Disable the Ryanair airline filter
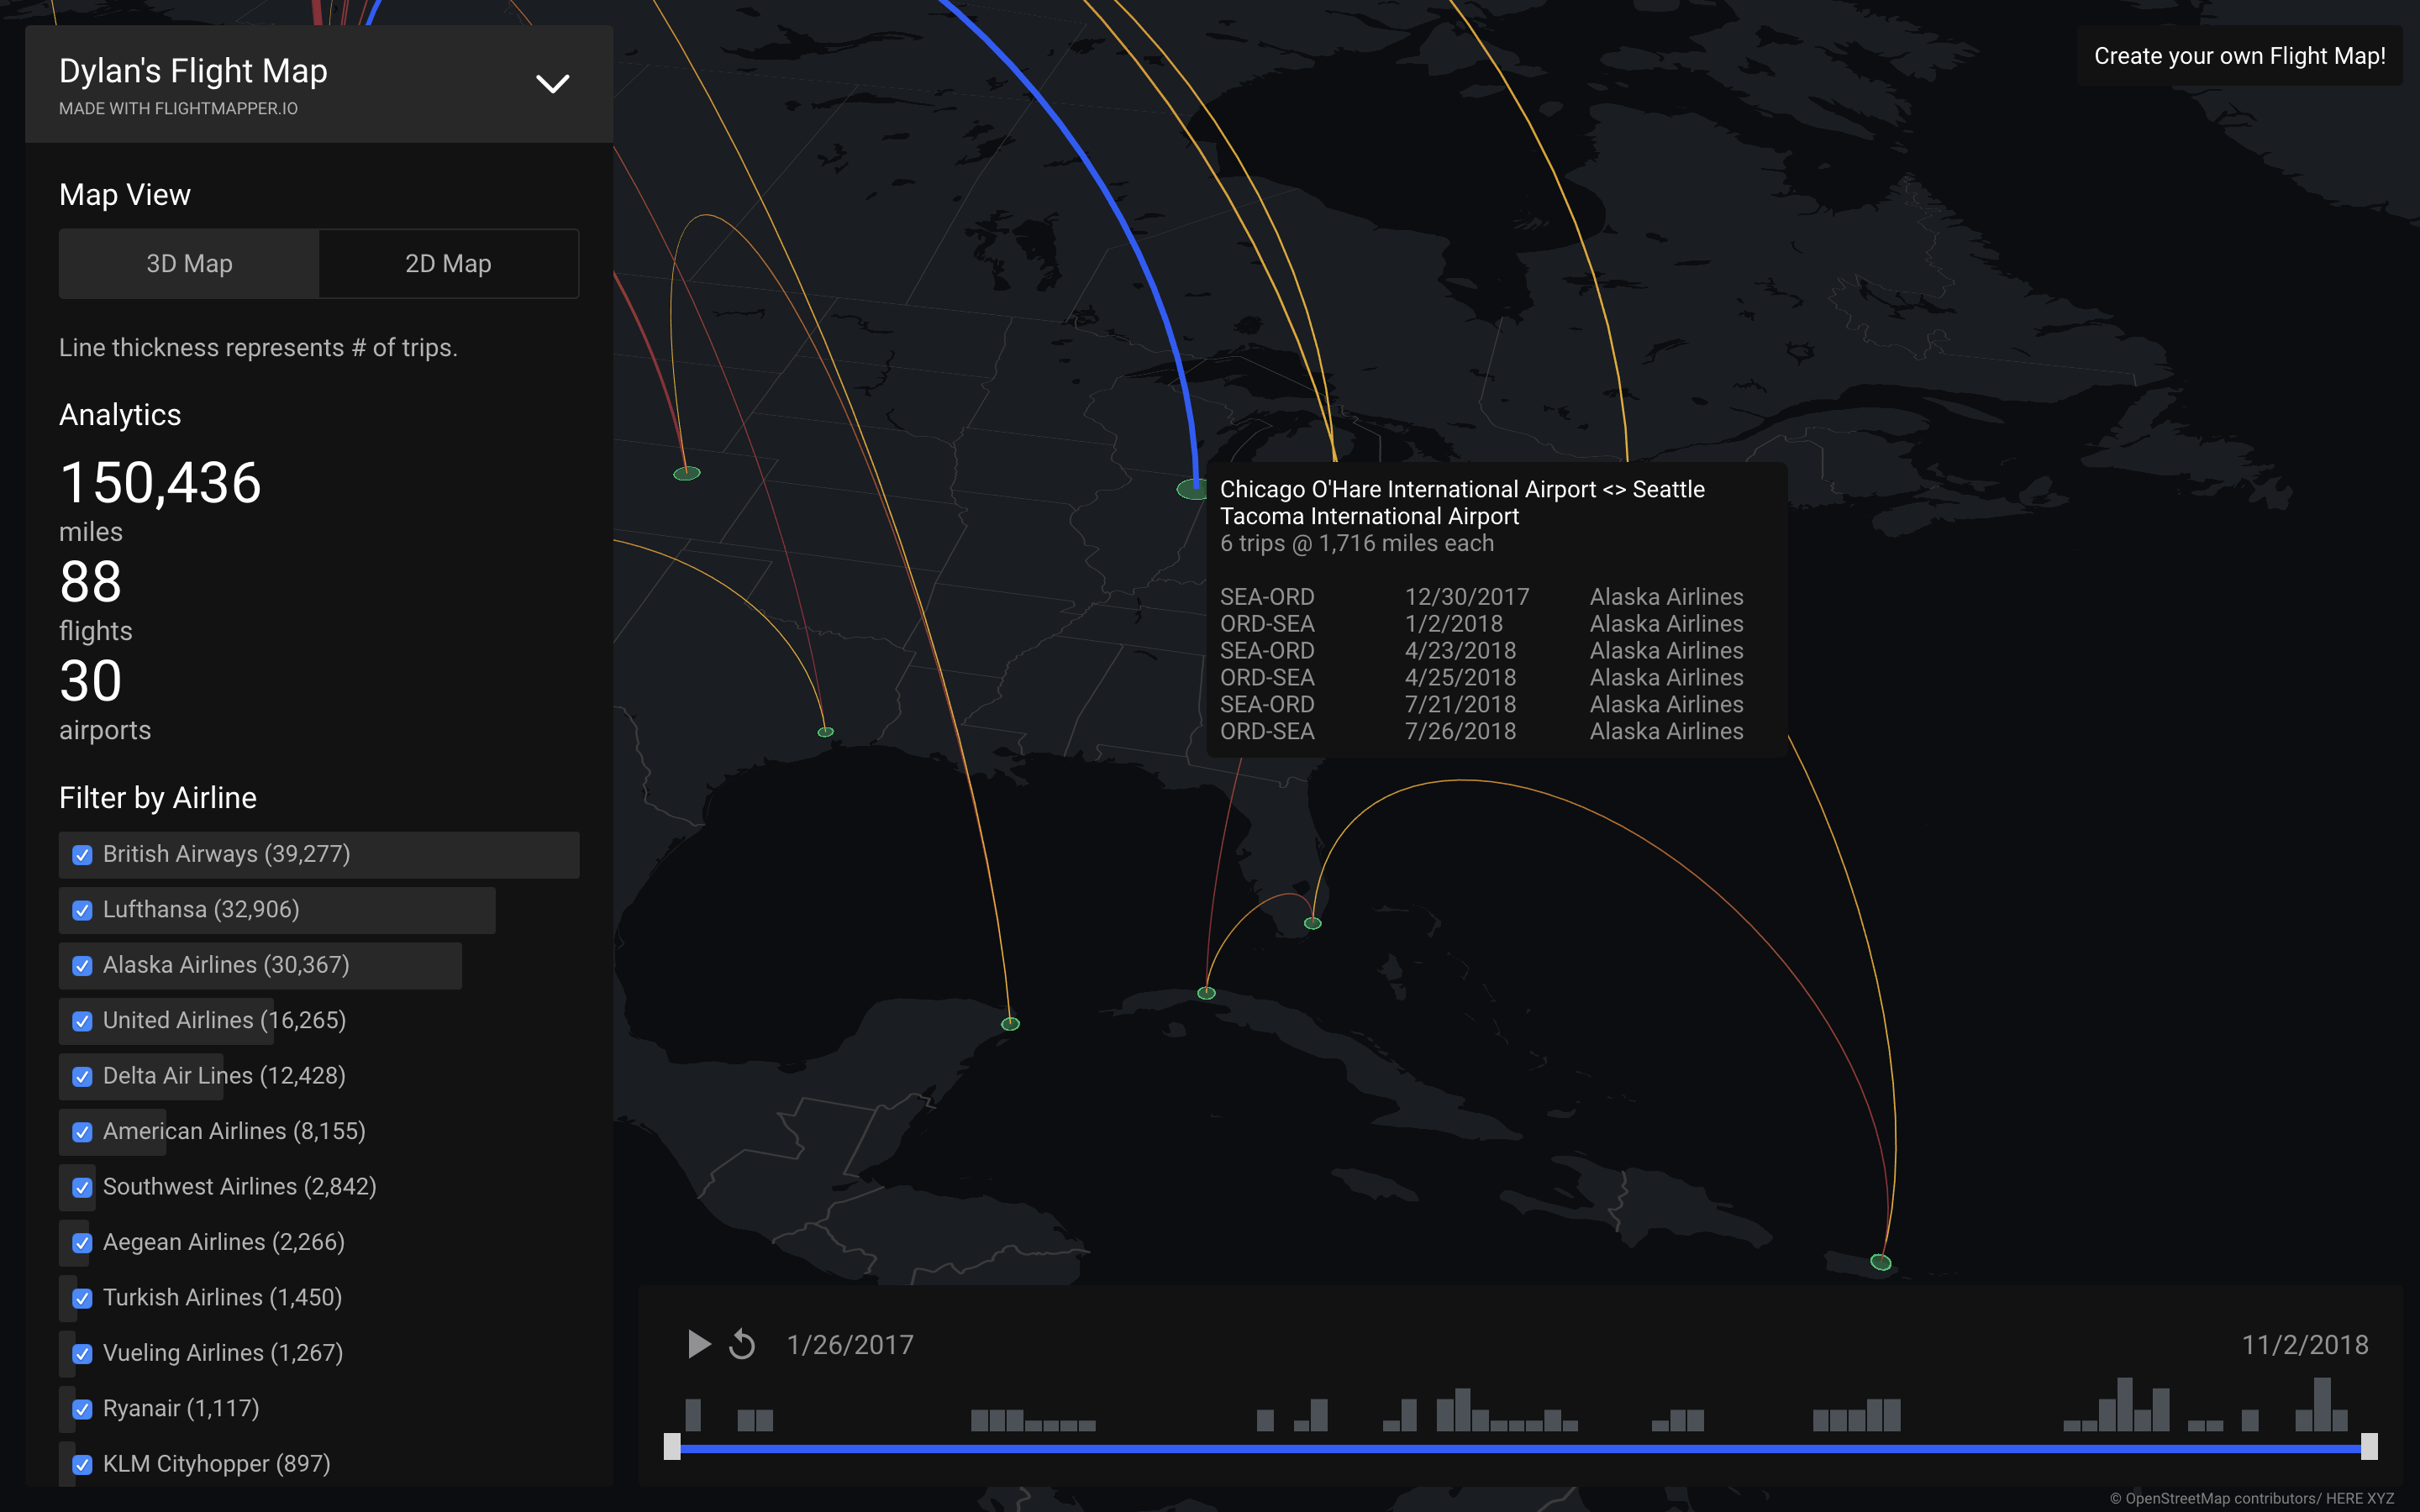Viewport: 2420px width, 1512px height. click(82, 1409)
